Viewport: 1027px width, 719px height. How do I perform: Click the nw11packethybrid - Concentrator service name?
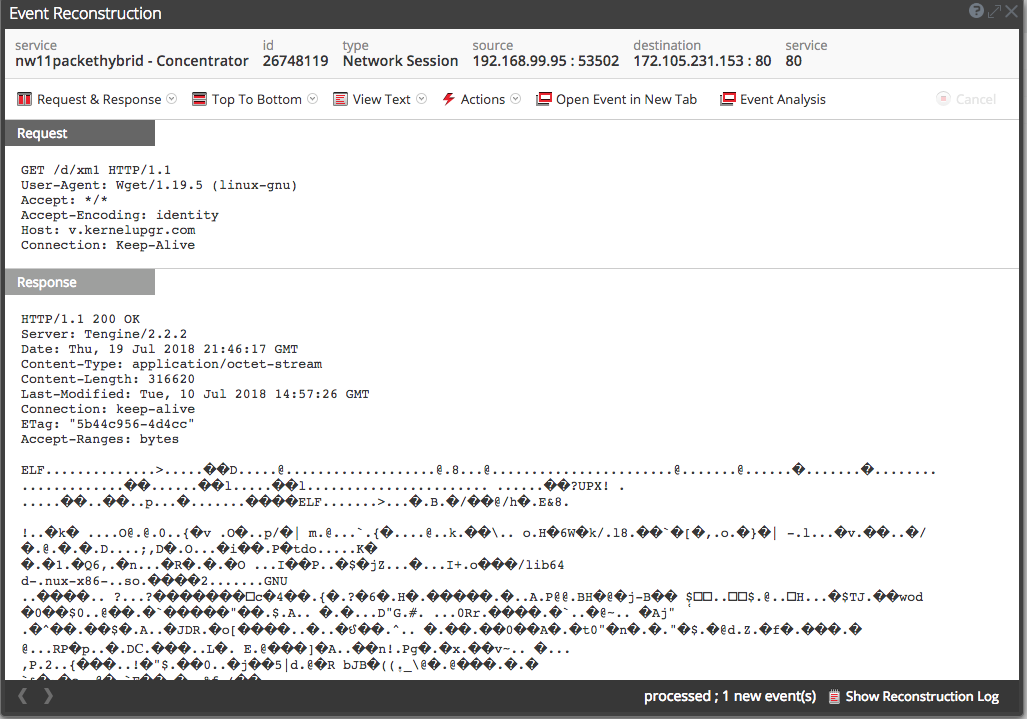pyautogui.click(x=132, y=62)
